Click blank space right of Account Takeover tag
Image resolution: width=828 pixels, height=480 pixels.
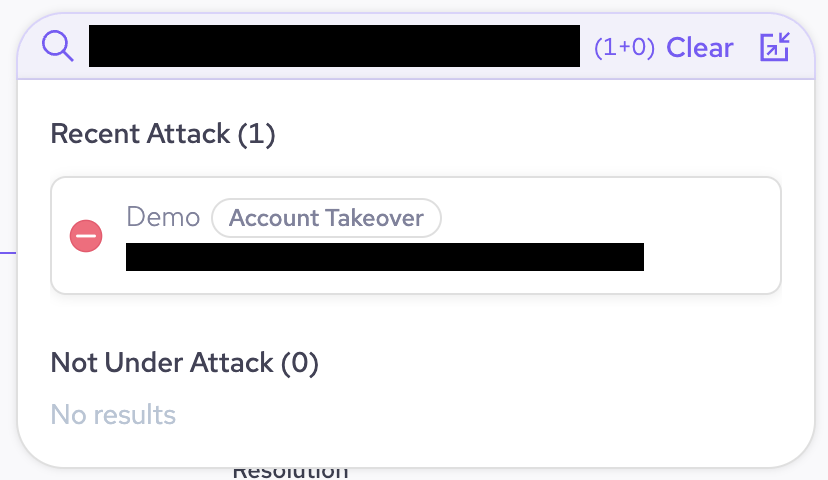[600, 217]
